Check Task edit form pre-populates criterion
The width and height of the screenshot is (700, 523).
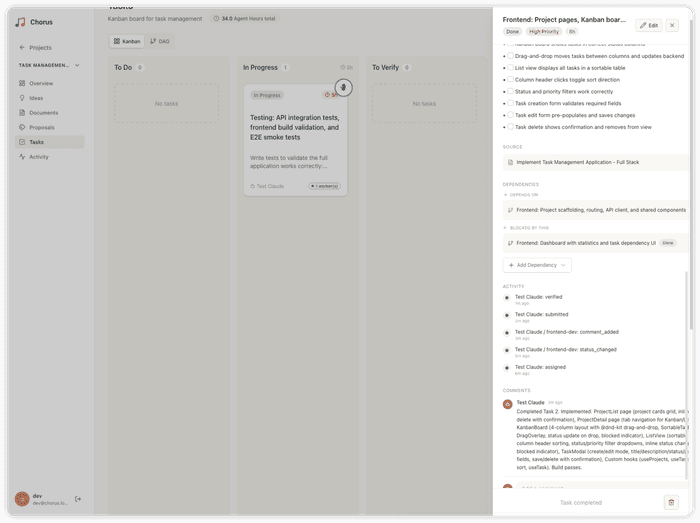coord(510,115)
